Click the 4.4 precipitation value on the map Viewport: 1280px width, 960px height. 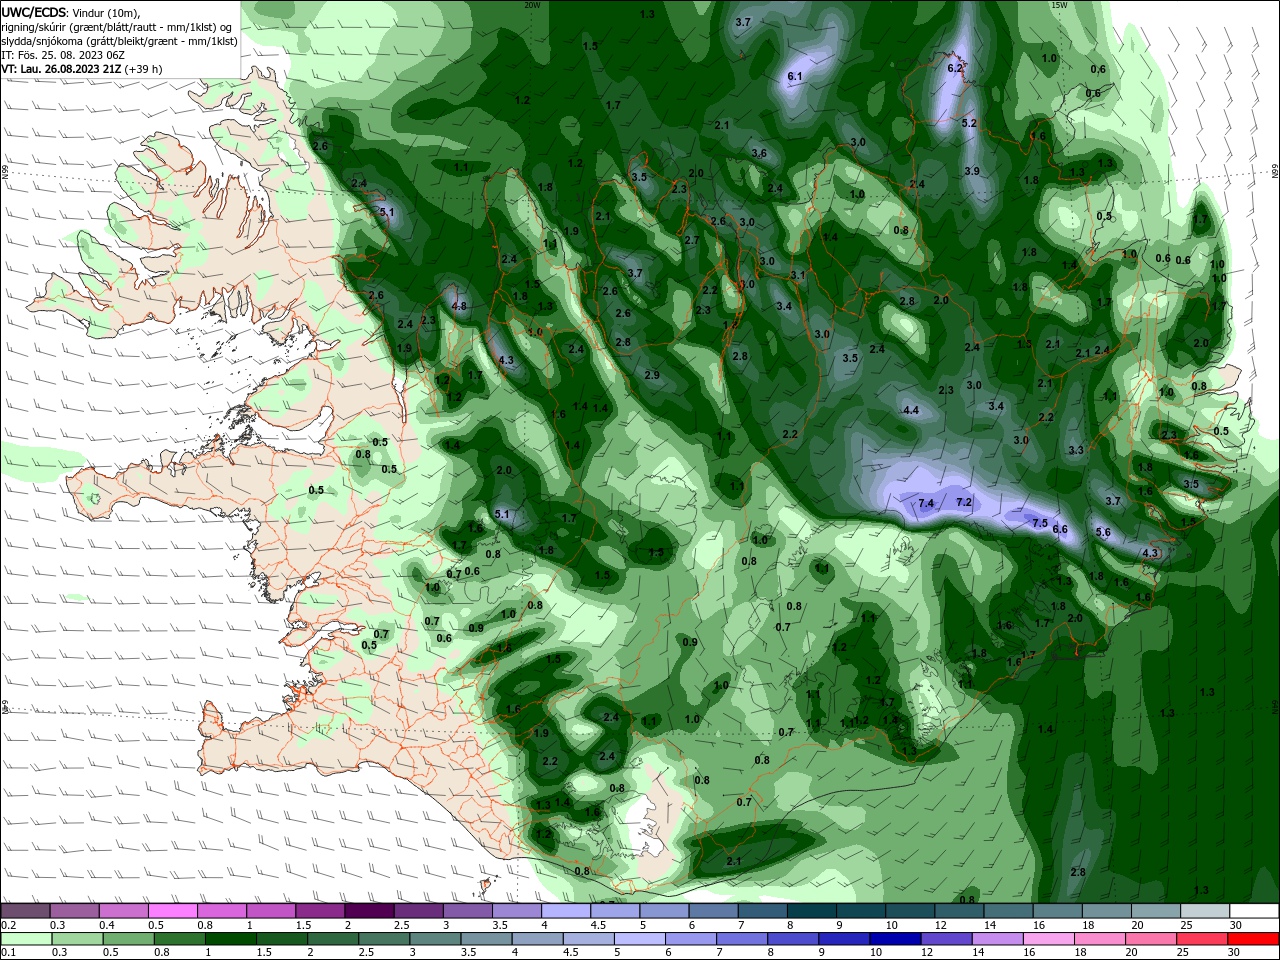(x=911, y=411)
